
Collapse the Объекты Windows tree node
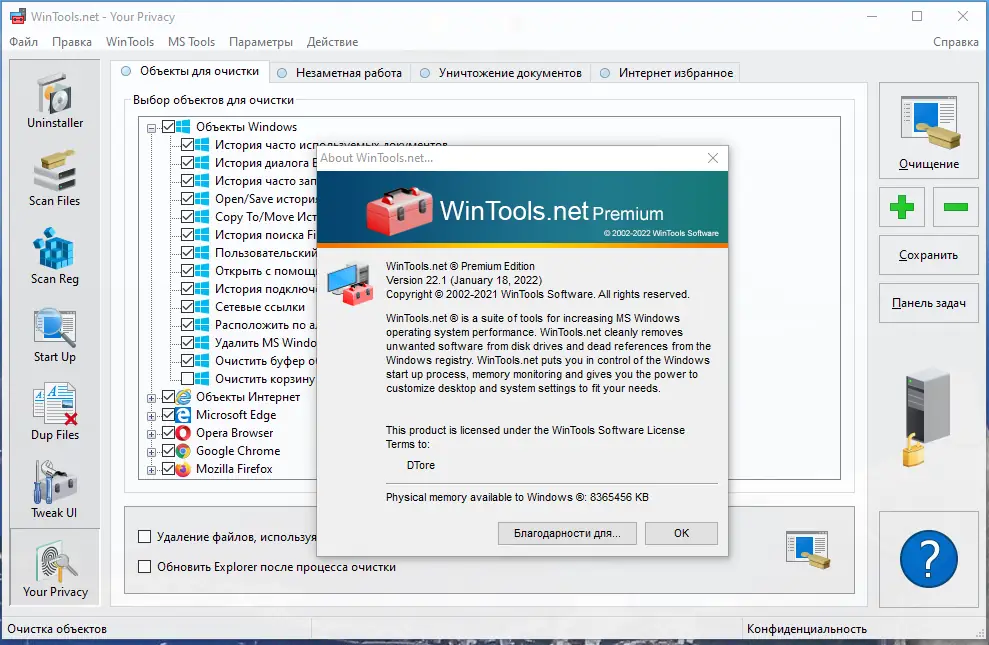tap(151, 128)
